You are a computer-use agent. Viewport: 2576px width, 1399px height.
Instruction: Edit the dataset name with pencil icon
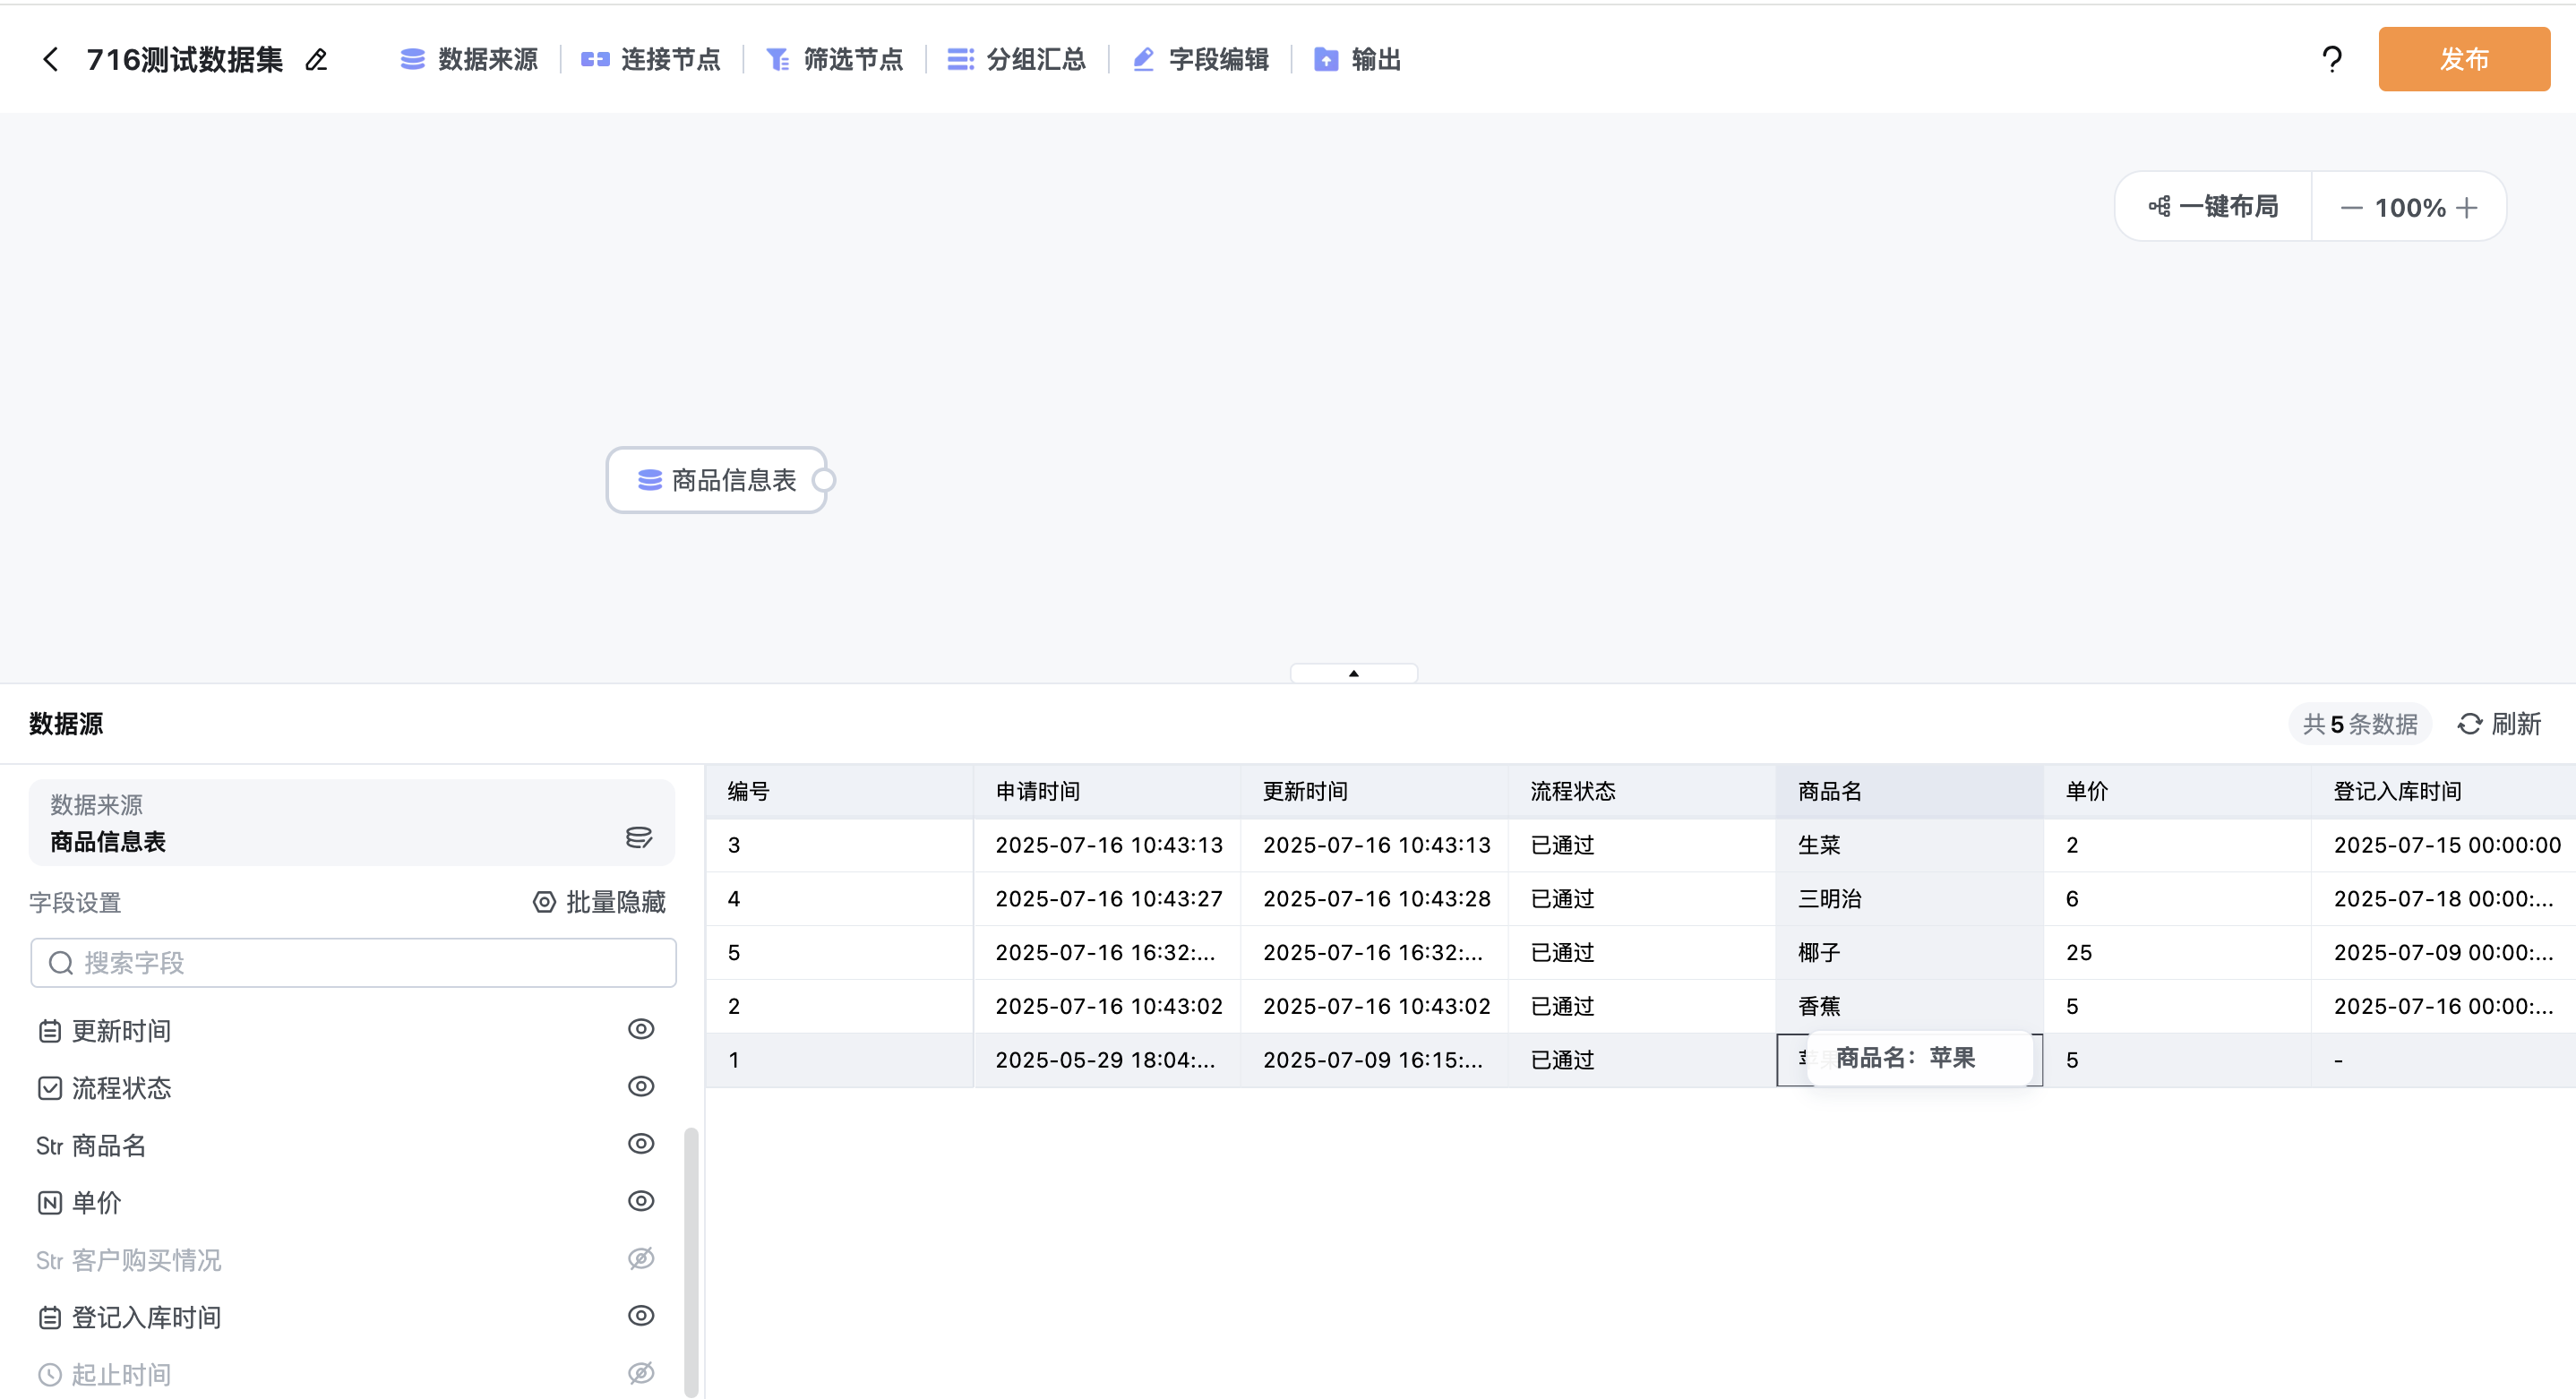pos(316,60)
